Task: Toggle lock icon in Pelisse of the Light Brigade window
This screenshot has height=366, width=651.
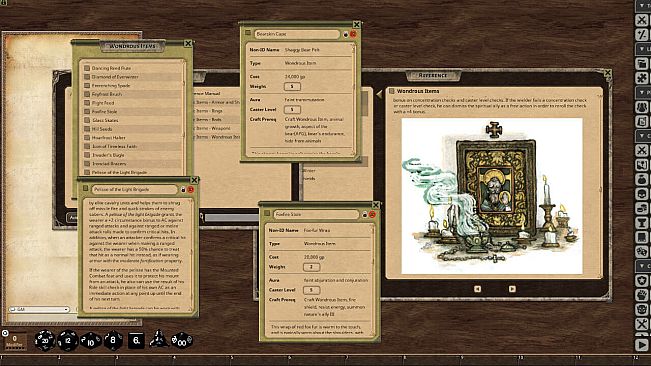Action: [x=183, y=190]
